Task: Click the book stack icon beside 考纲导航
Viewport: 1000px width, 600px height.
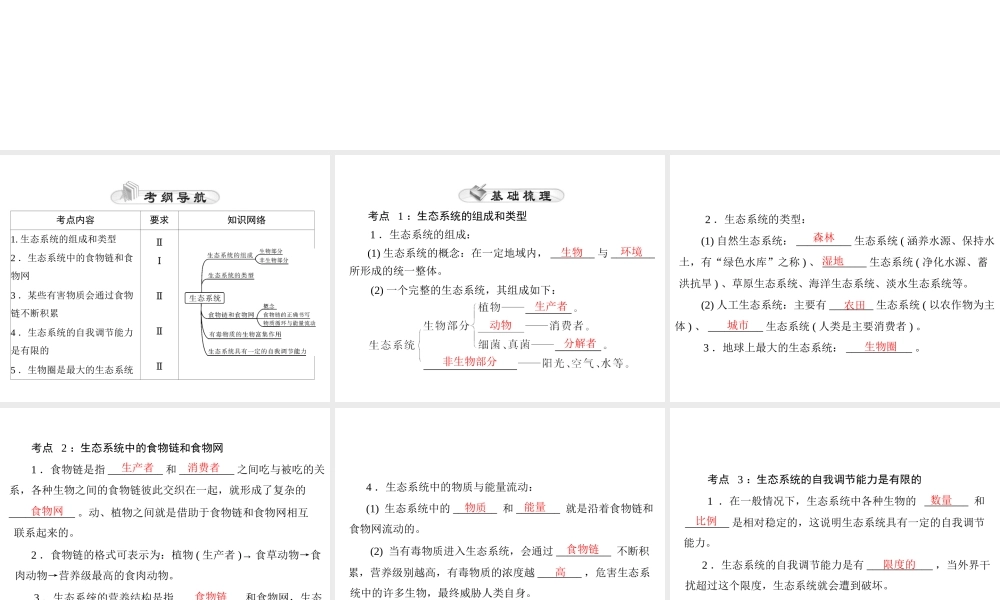Action: coord(129,192)
